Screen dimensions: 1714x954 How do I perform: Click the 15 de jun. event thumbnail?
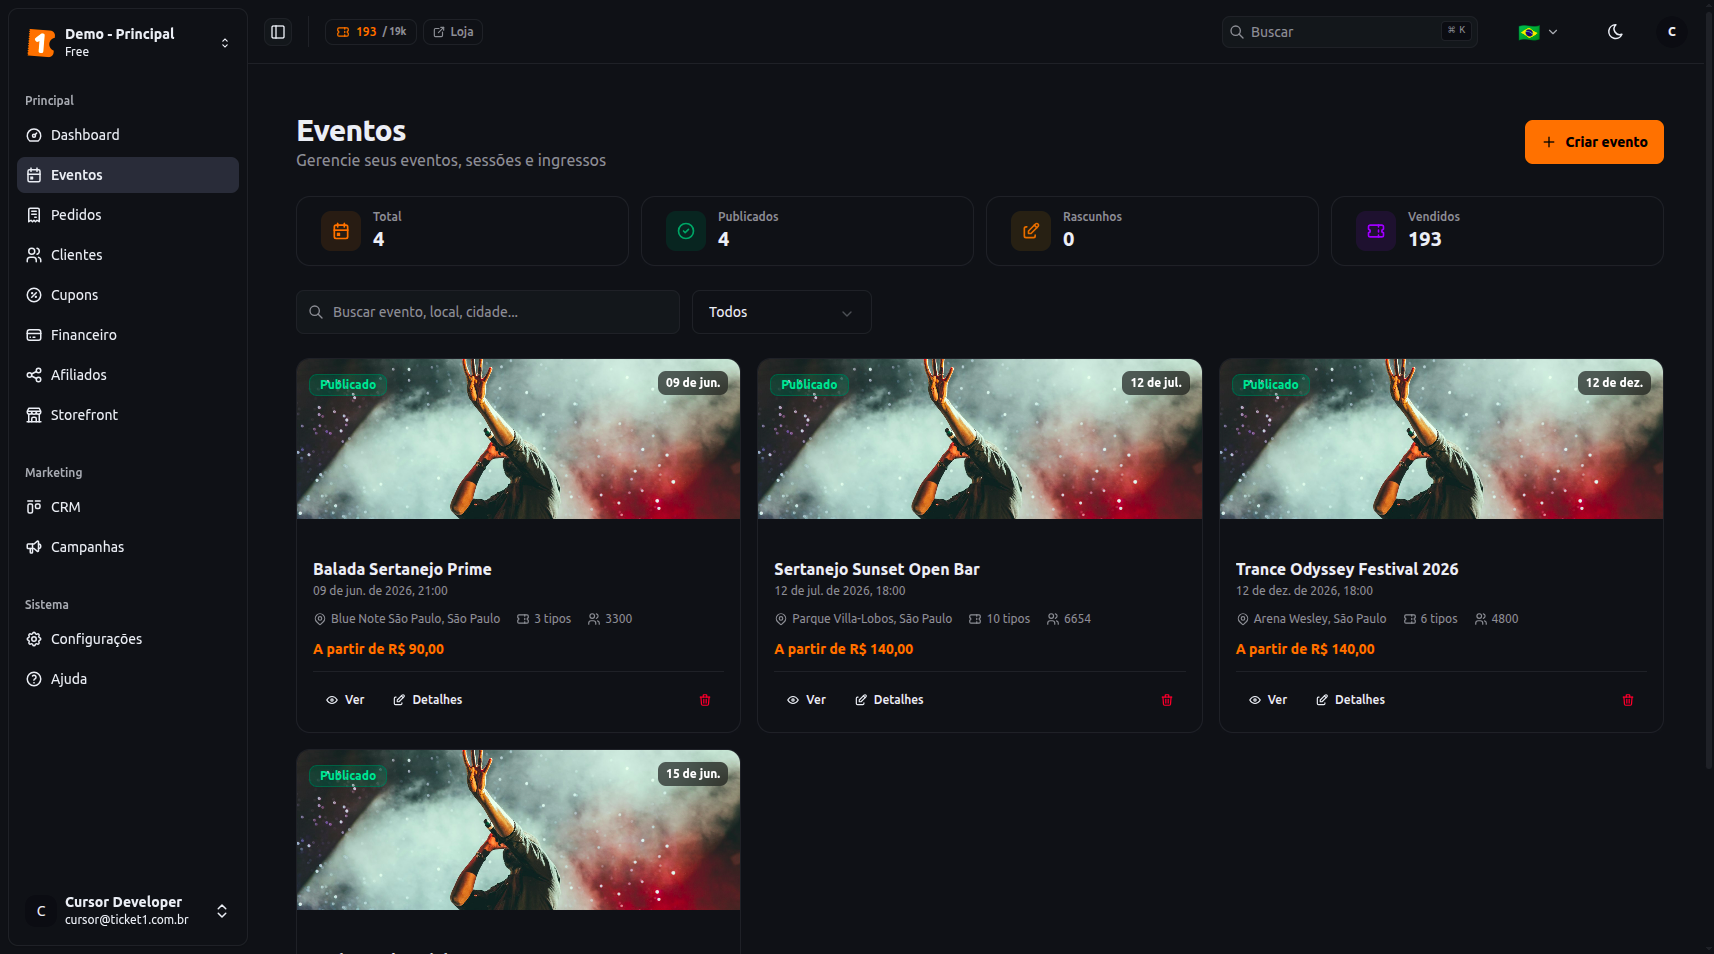(x=518, y=830)
